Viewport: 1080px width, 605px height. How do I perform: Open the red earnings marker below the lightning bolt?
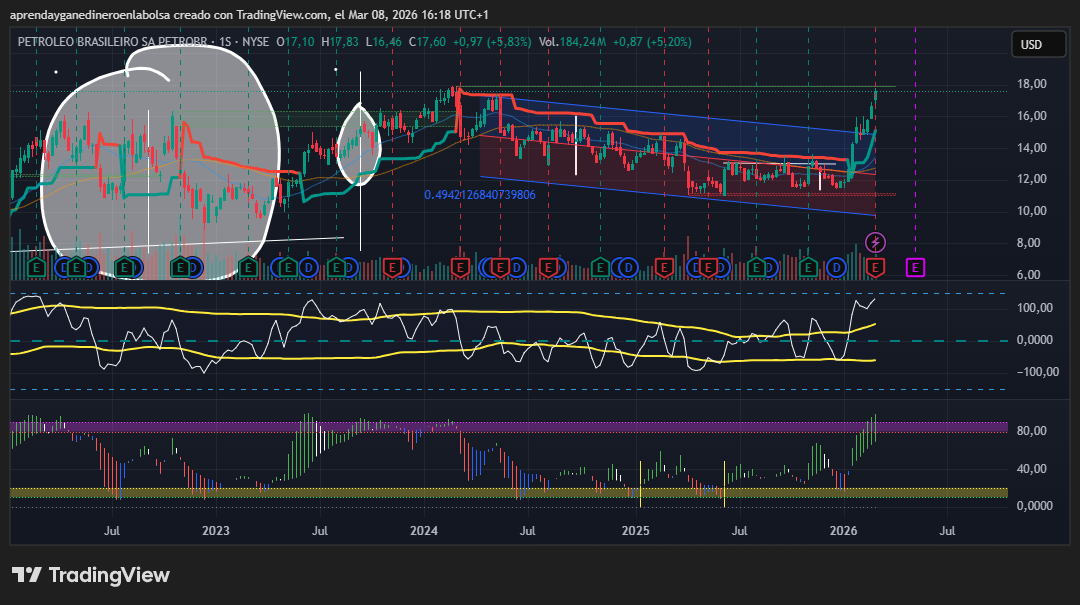875,267
